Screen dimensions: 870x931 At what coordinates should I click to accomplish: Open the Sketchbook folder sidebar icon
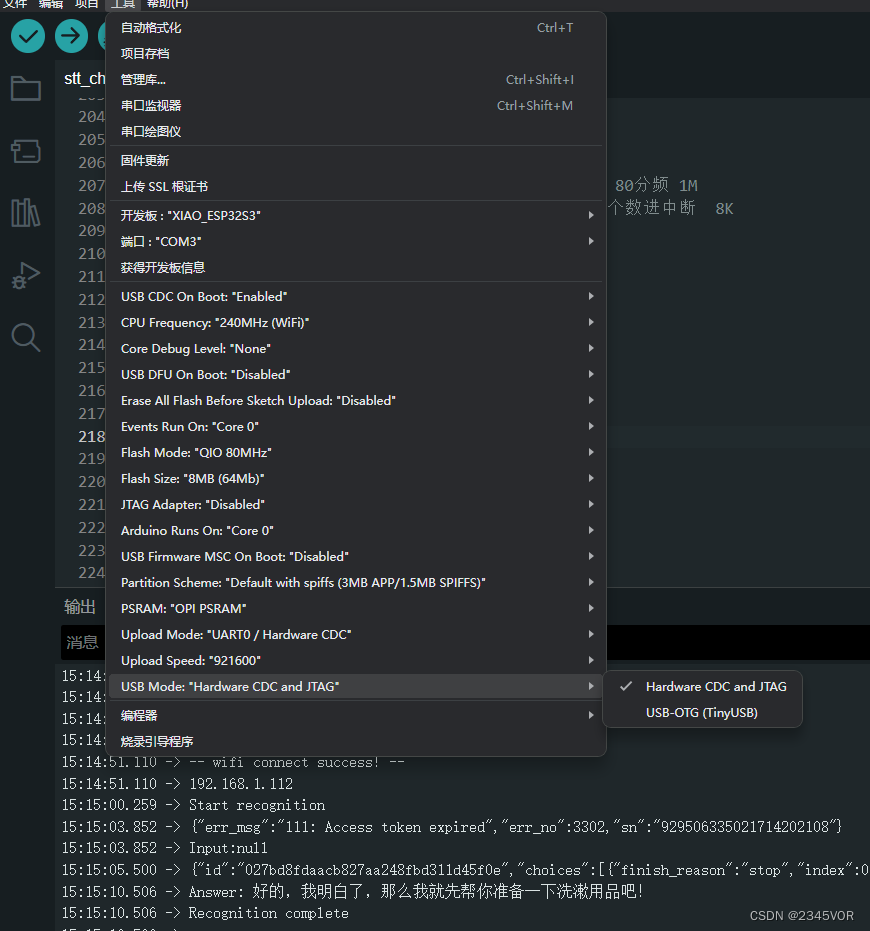point(25,89)
